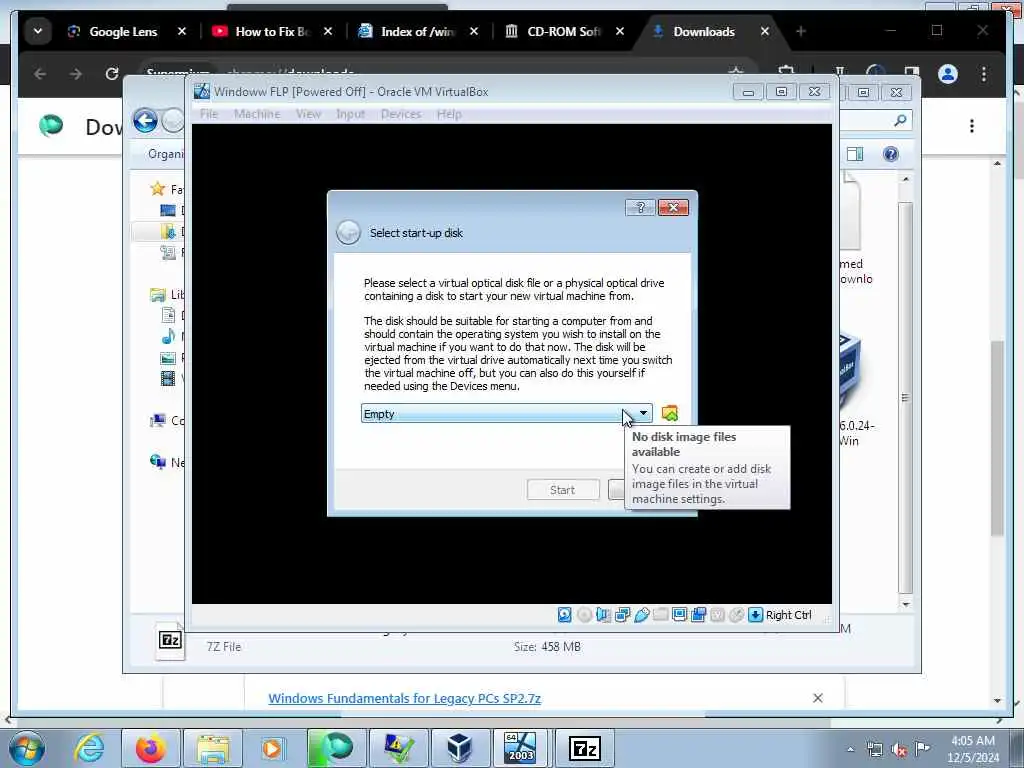Viewport: 1024px width, 768px height.
Task: Open Firefox from the taskbar
Action: pos(150,748)
